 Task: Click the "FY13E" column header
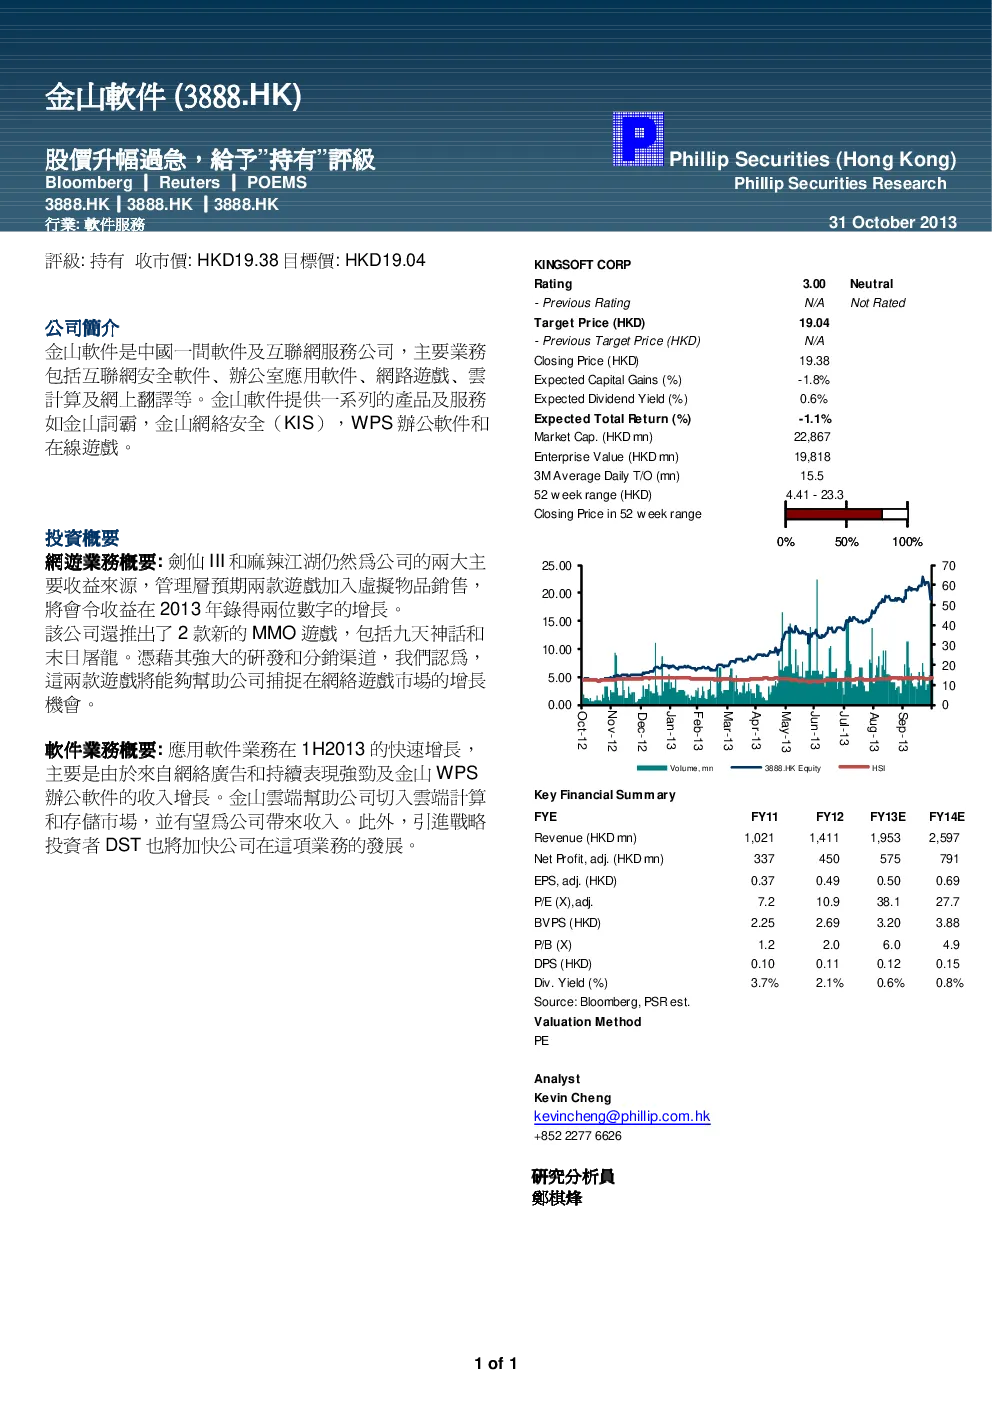(888, 817)
